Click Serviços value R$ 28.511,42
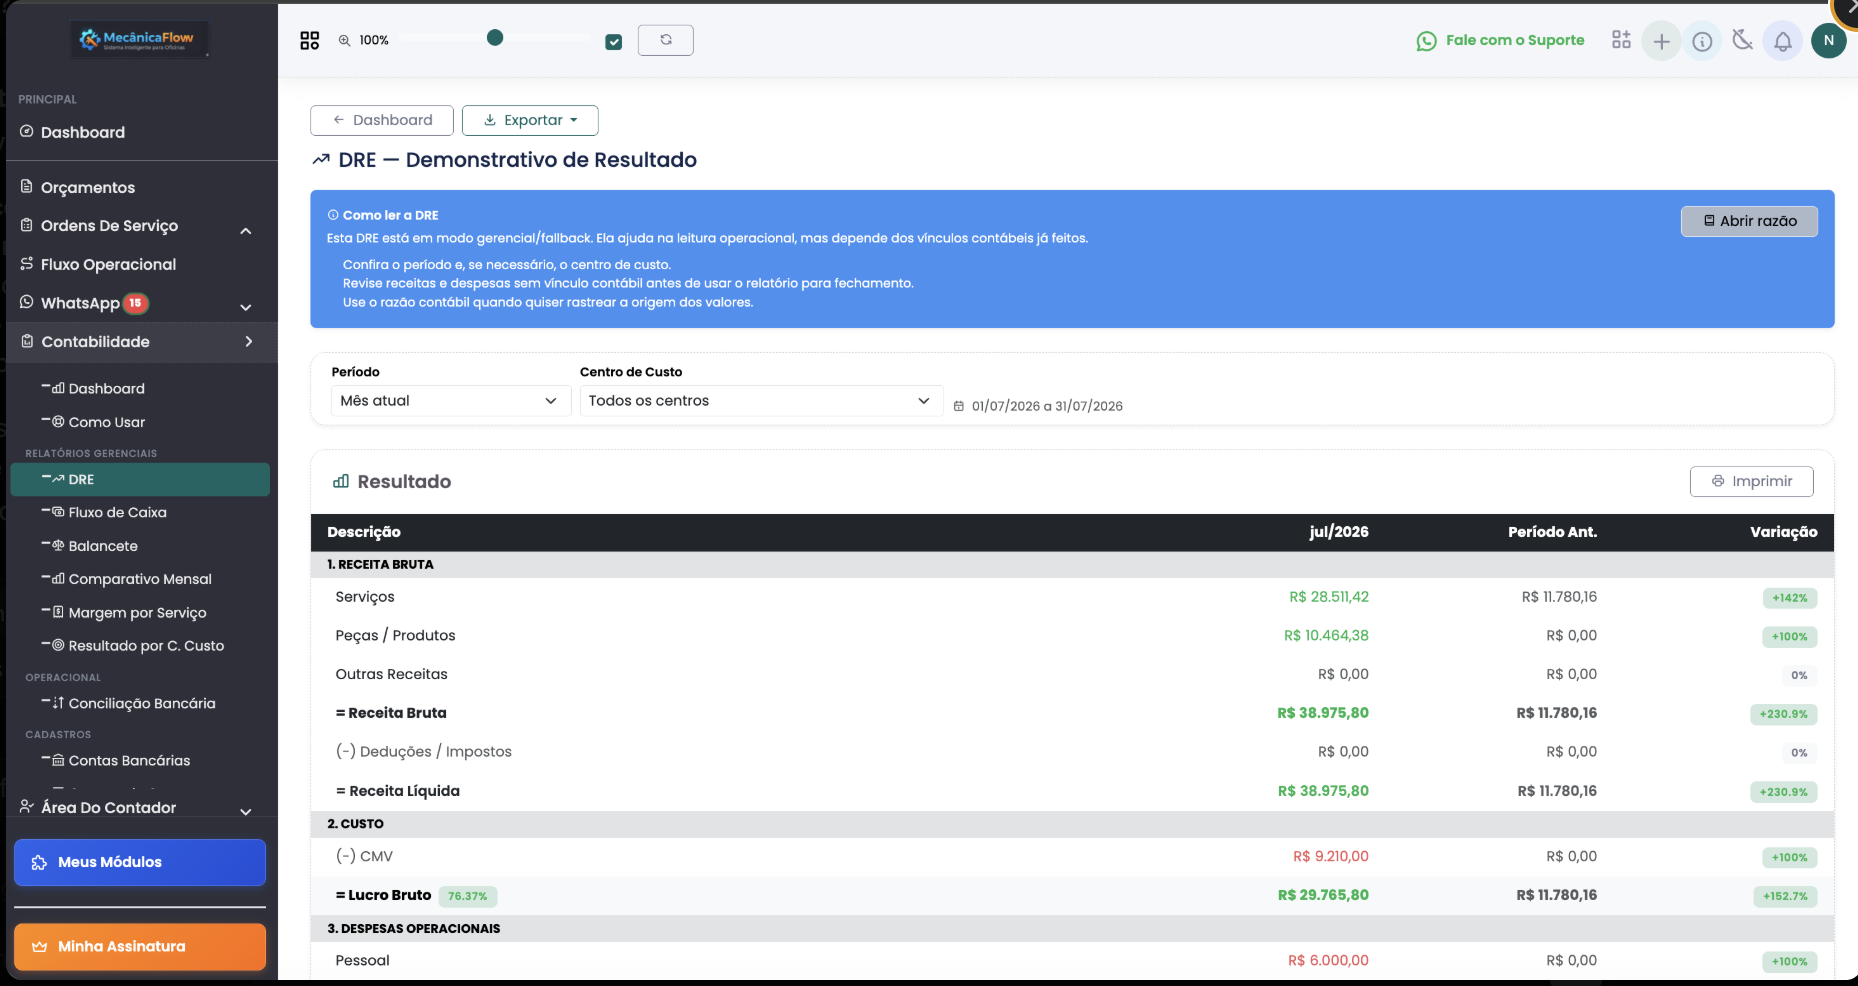 point(1329,597)
